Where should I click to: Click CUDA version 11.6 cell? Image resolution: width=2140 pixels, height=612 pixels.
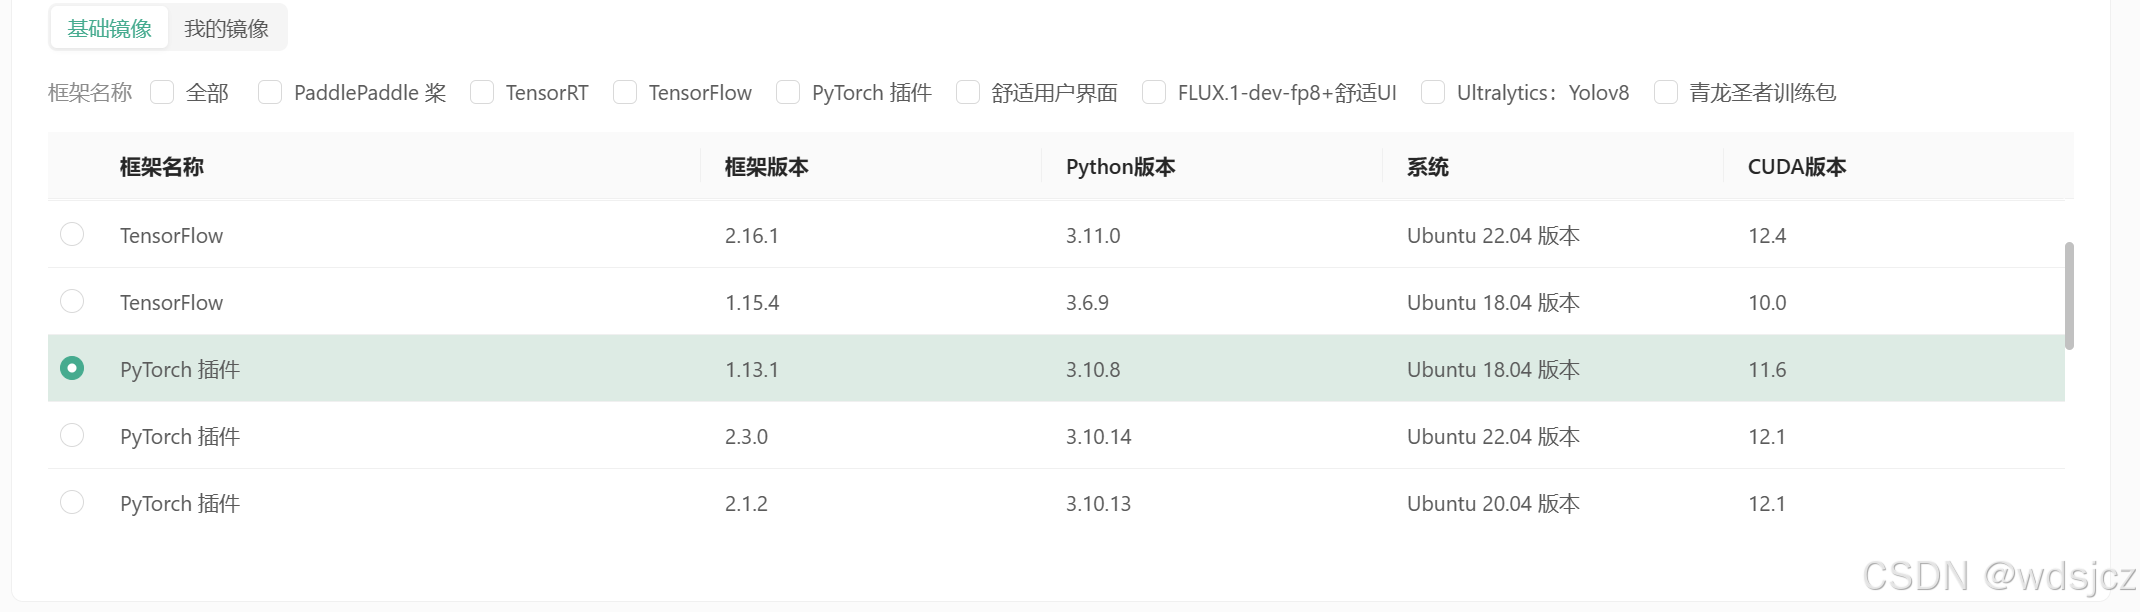click(1767, 370)
